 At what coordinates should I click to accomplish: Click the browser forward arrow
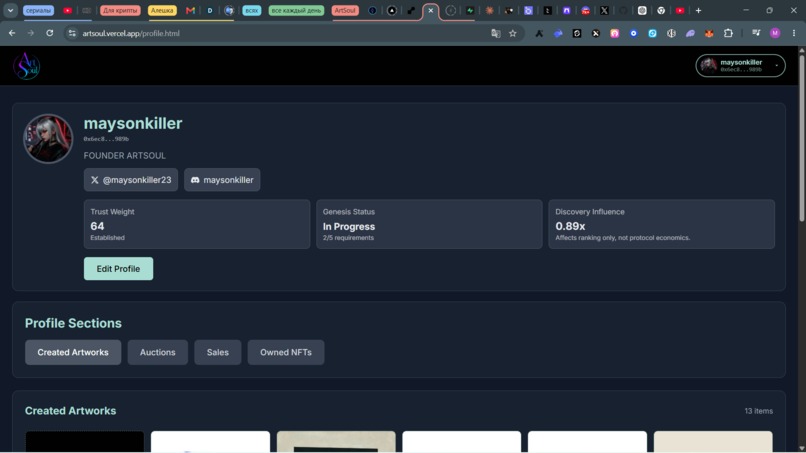31,33
